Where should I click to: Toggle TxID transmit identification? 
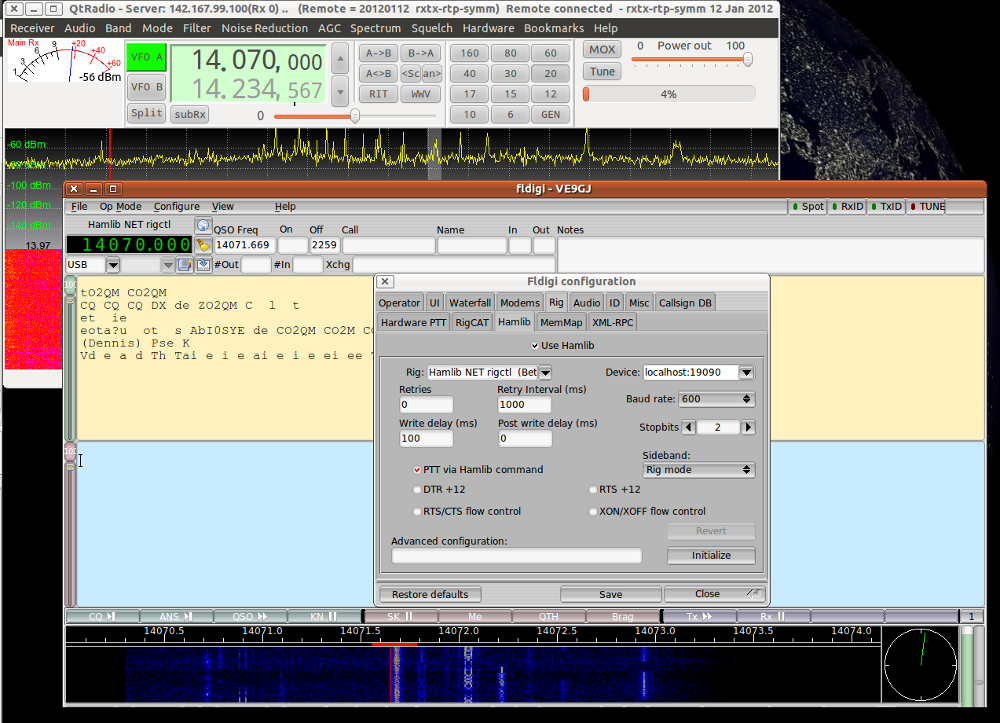(887, 206)
